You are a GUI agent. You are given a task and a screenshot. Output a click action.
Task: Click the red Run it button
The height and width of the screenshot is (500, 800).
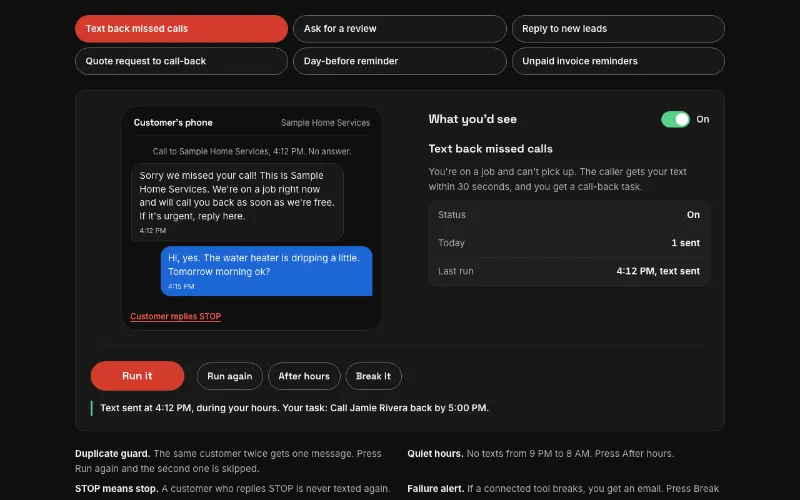137,376
